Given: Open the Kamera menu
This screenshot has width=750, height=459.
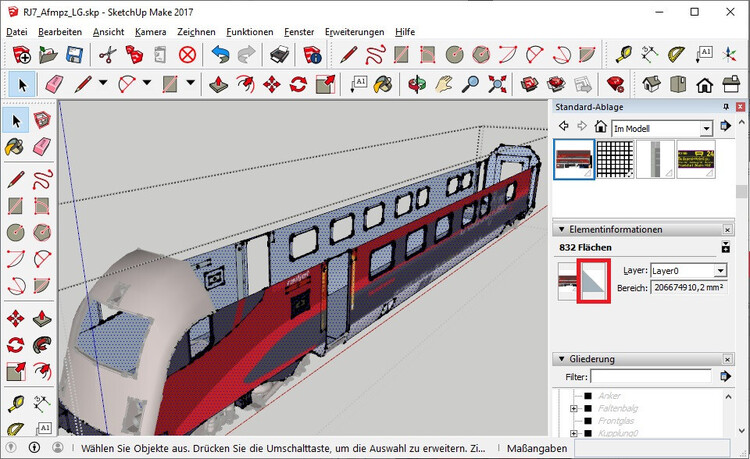Looking at the screenshot, I should click(x=150, y=32).
